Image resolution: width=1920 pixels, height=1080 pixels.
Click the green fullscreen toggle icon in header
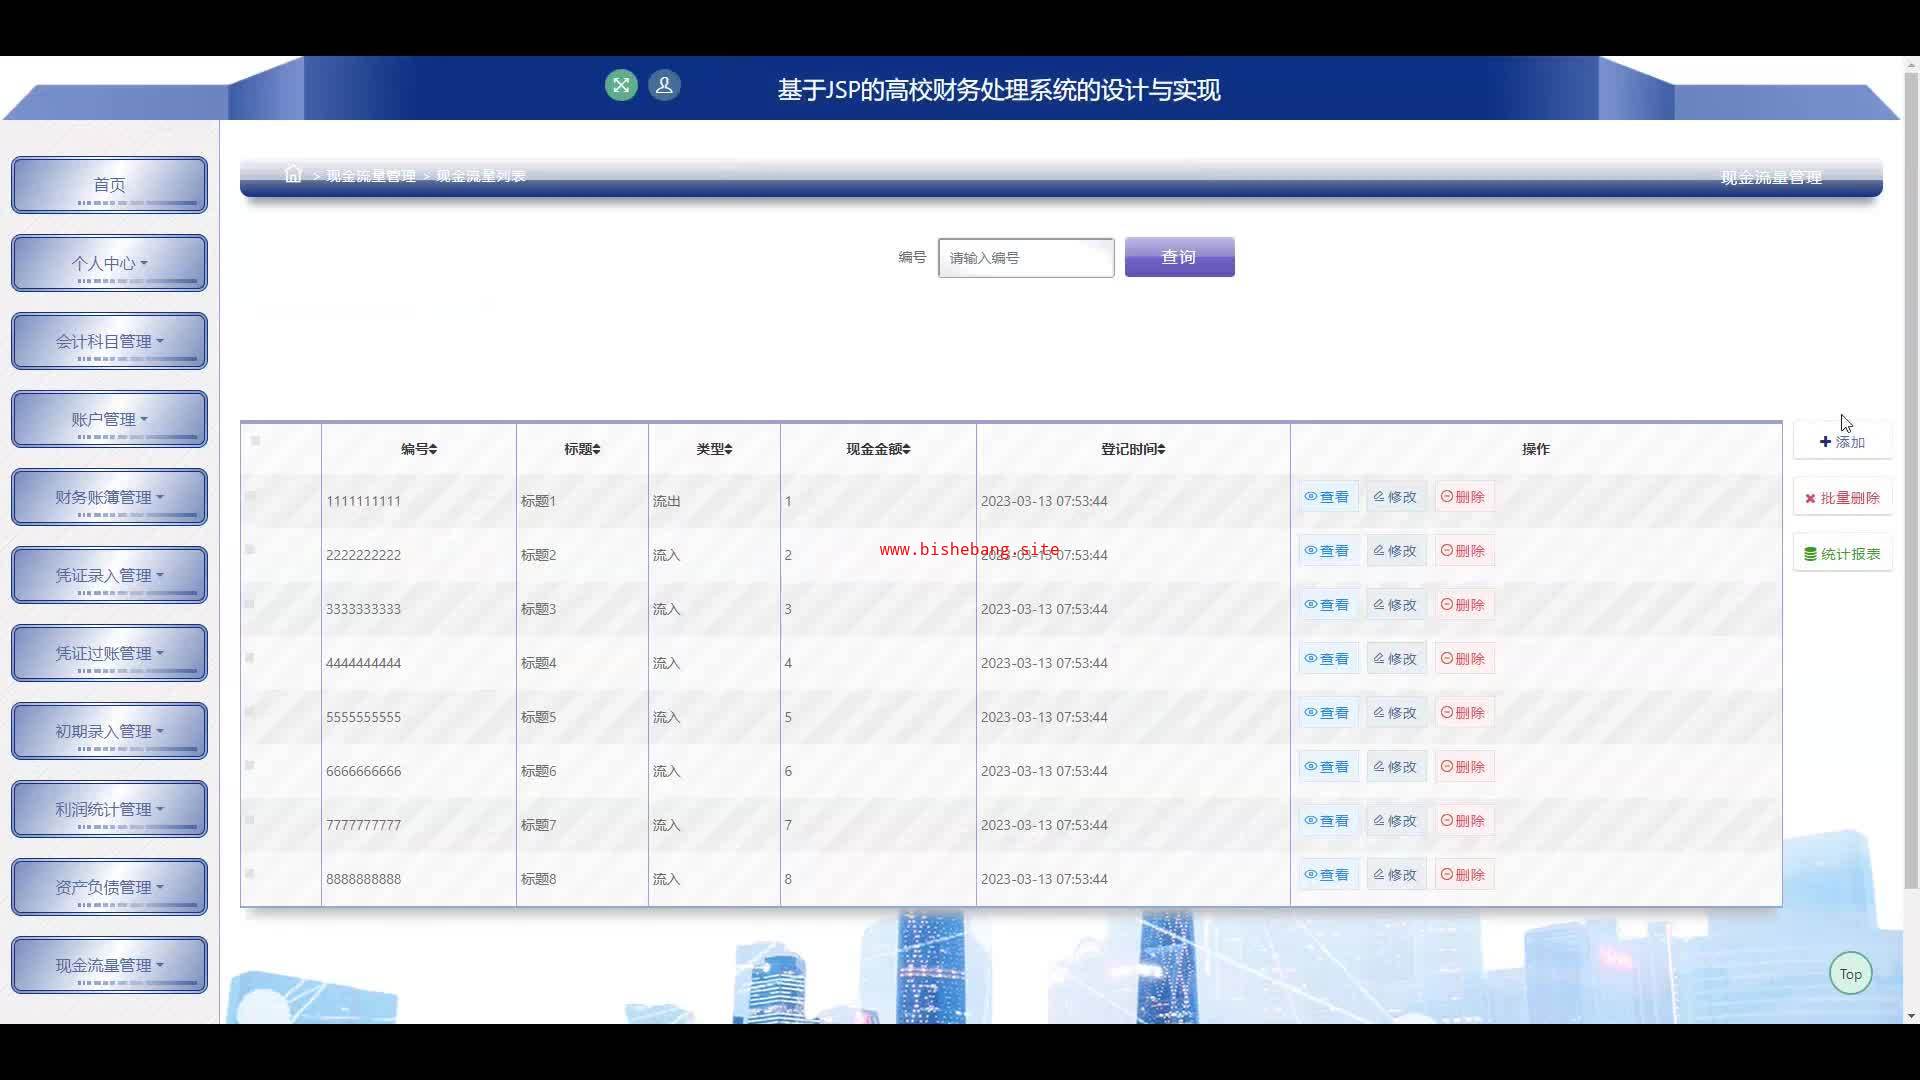click(x=621, y=85)
